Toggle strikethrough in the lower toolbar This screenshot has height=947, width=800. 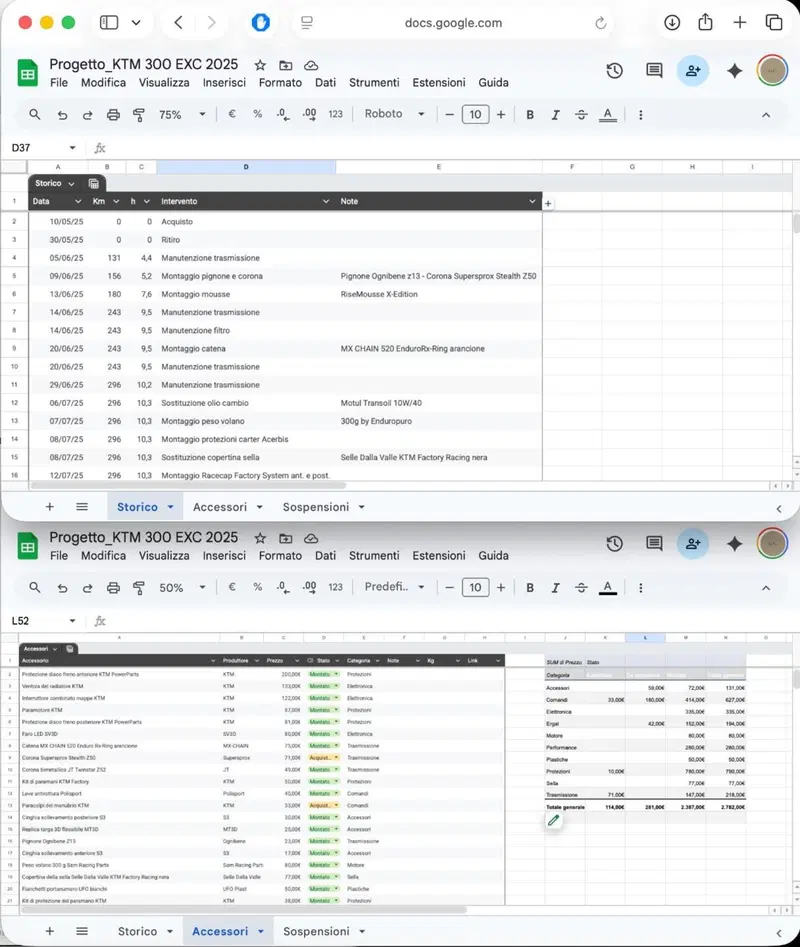pyautogui.click(x=581, y=588)
